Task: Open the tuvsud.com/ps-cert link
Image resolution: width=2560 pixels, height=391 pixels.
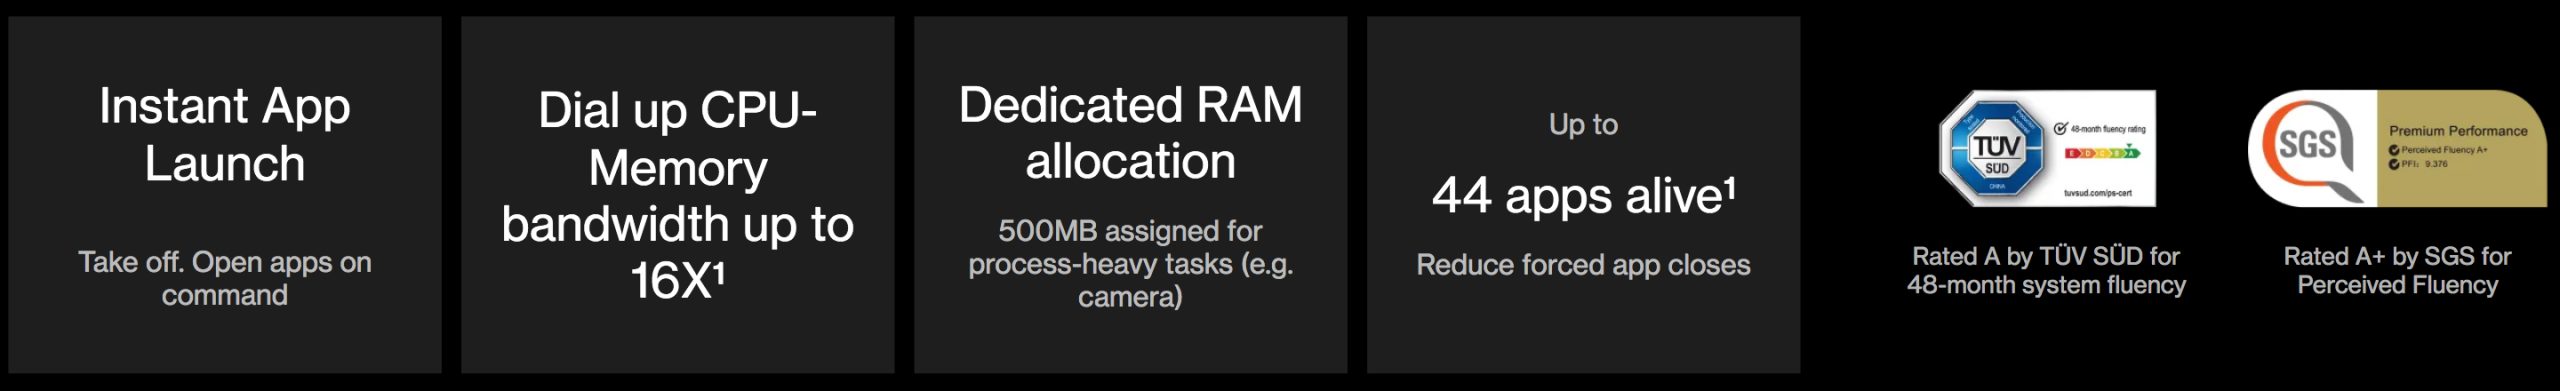Action: pyautogui.click(x=2098, y=193)
